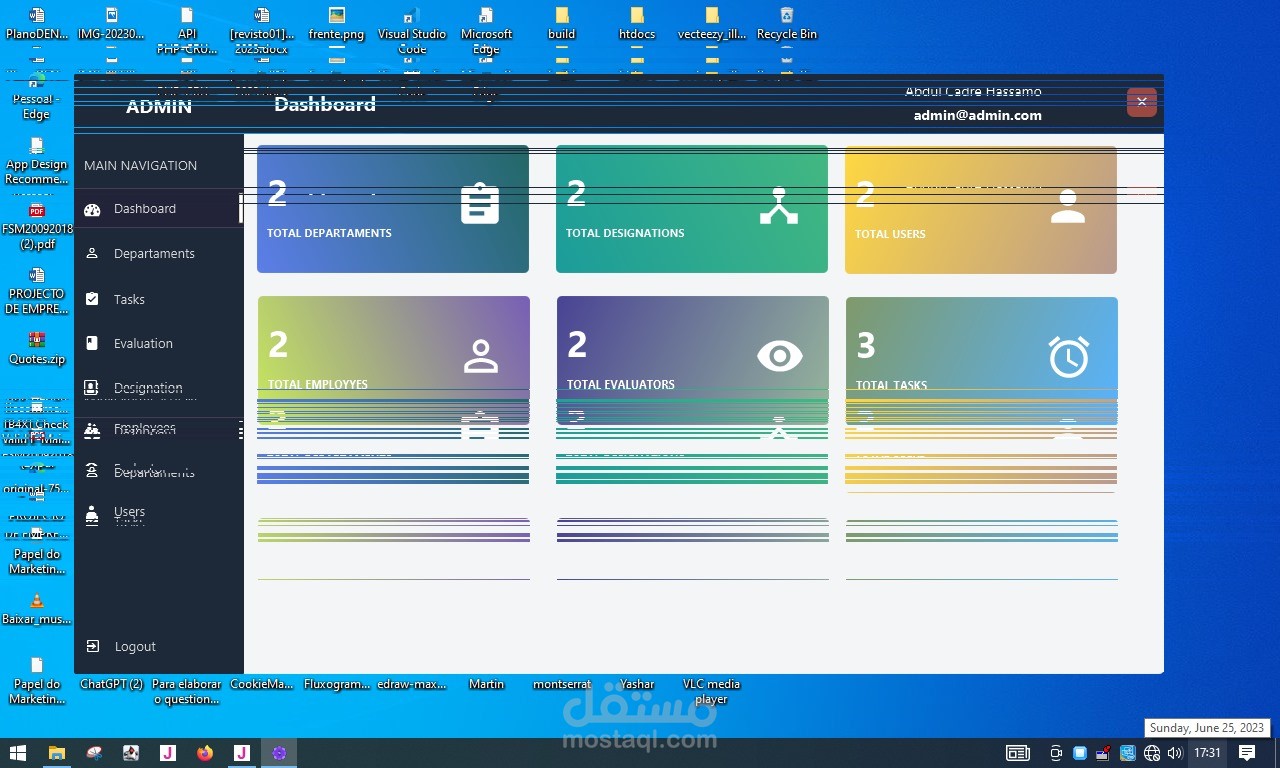This screenshot has width=1280, height=768.
Task: Select Designation in the navigation menu
Action: point(147,388)
